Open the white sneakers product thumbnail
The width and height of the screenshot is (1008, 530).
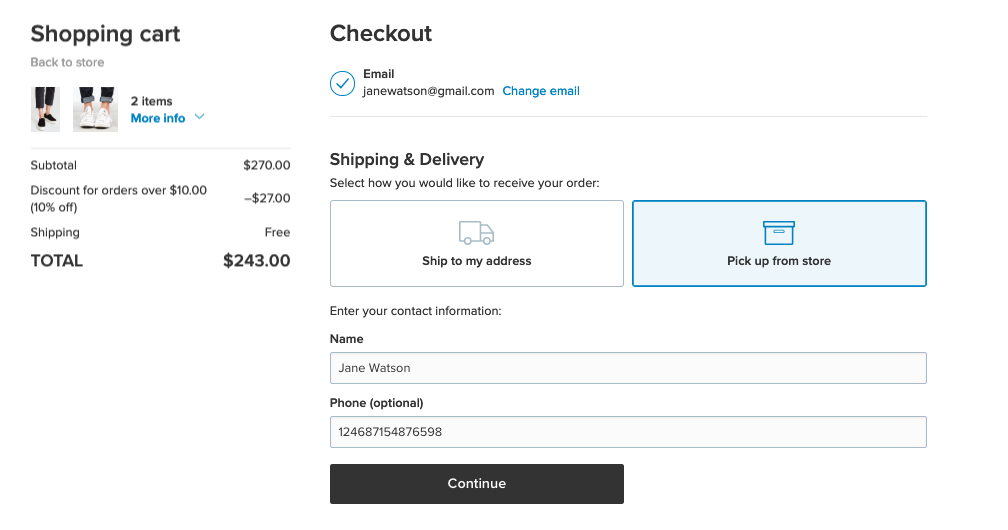[x=95, y=109]
